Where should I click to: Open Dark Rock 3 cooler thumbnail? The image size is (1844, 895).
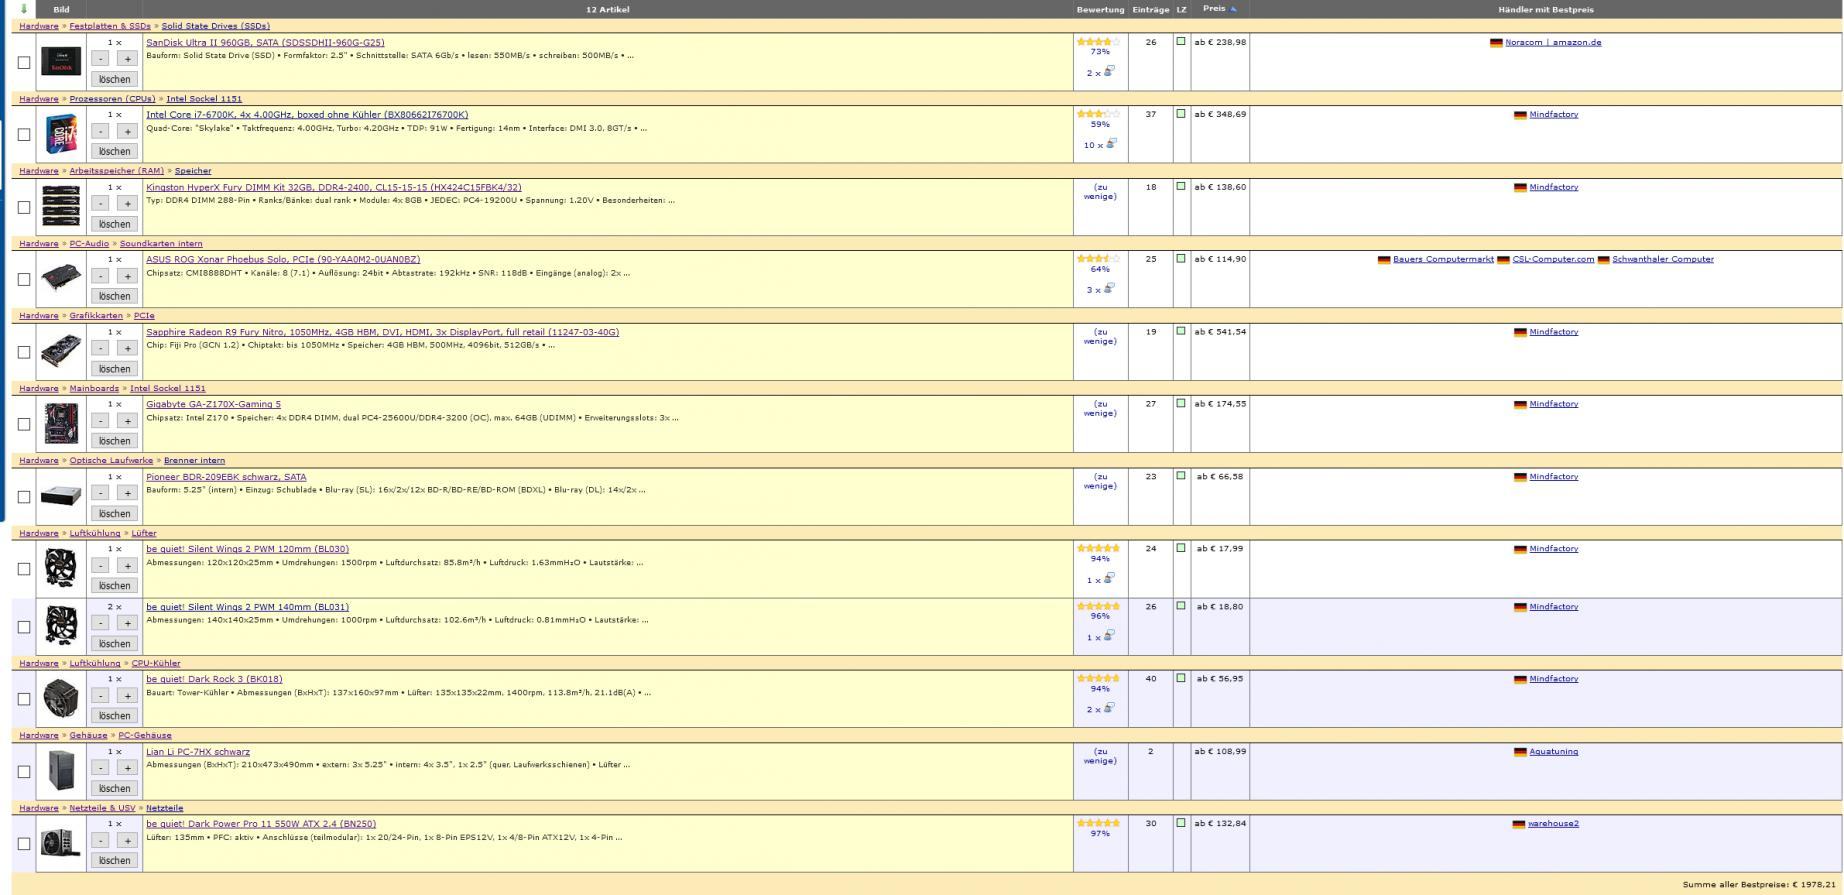[x=61, y=698]
